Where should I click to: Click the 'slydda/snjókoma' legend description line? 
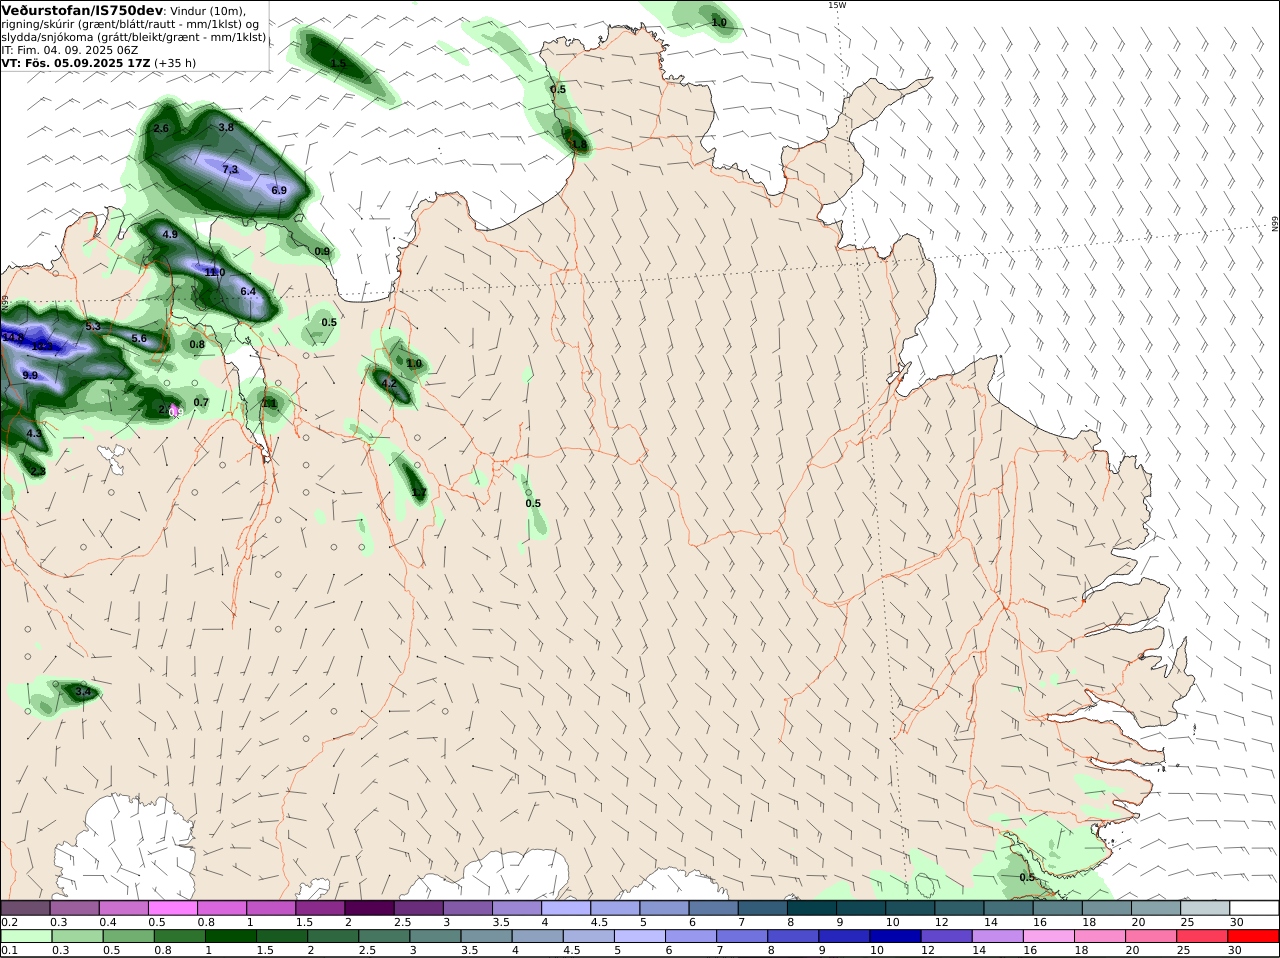coord(134,37)
